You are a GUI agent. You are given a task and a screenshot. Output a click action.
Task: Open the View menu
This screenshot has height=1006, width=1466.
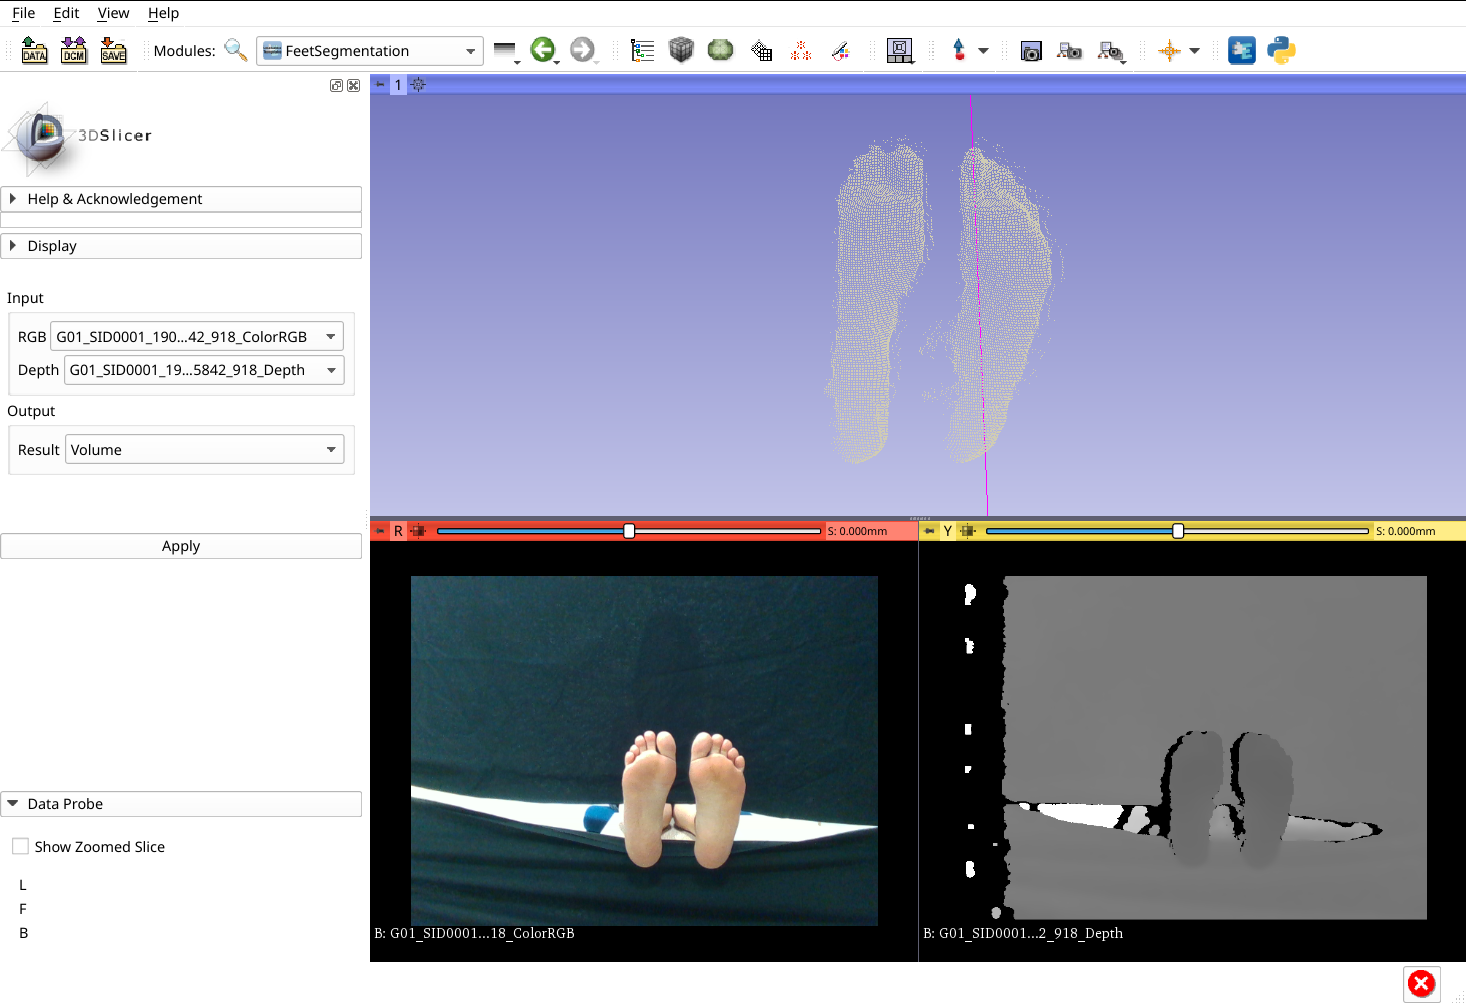click(x=113, y=13)
